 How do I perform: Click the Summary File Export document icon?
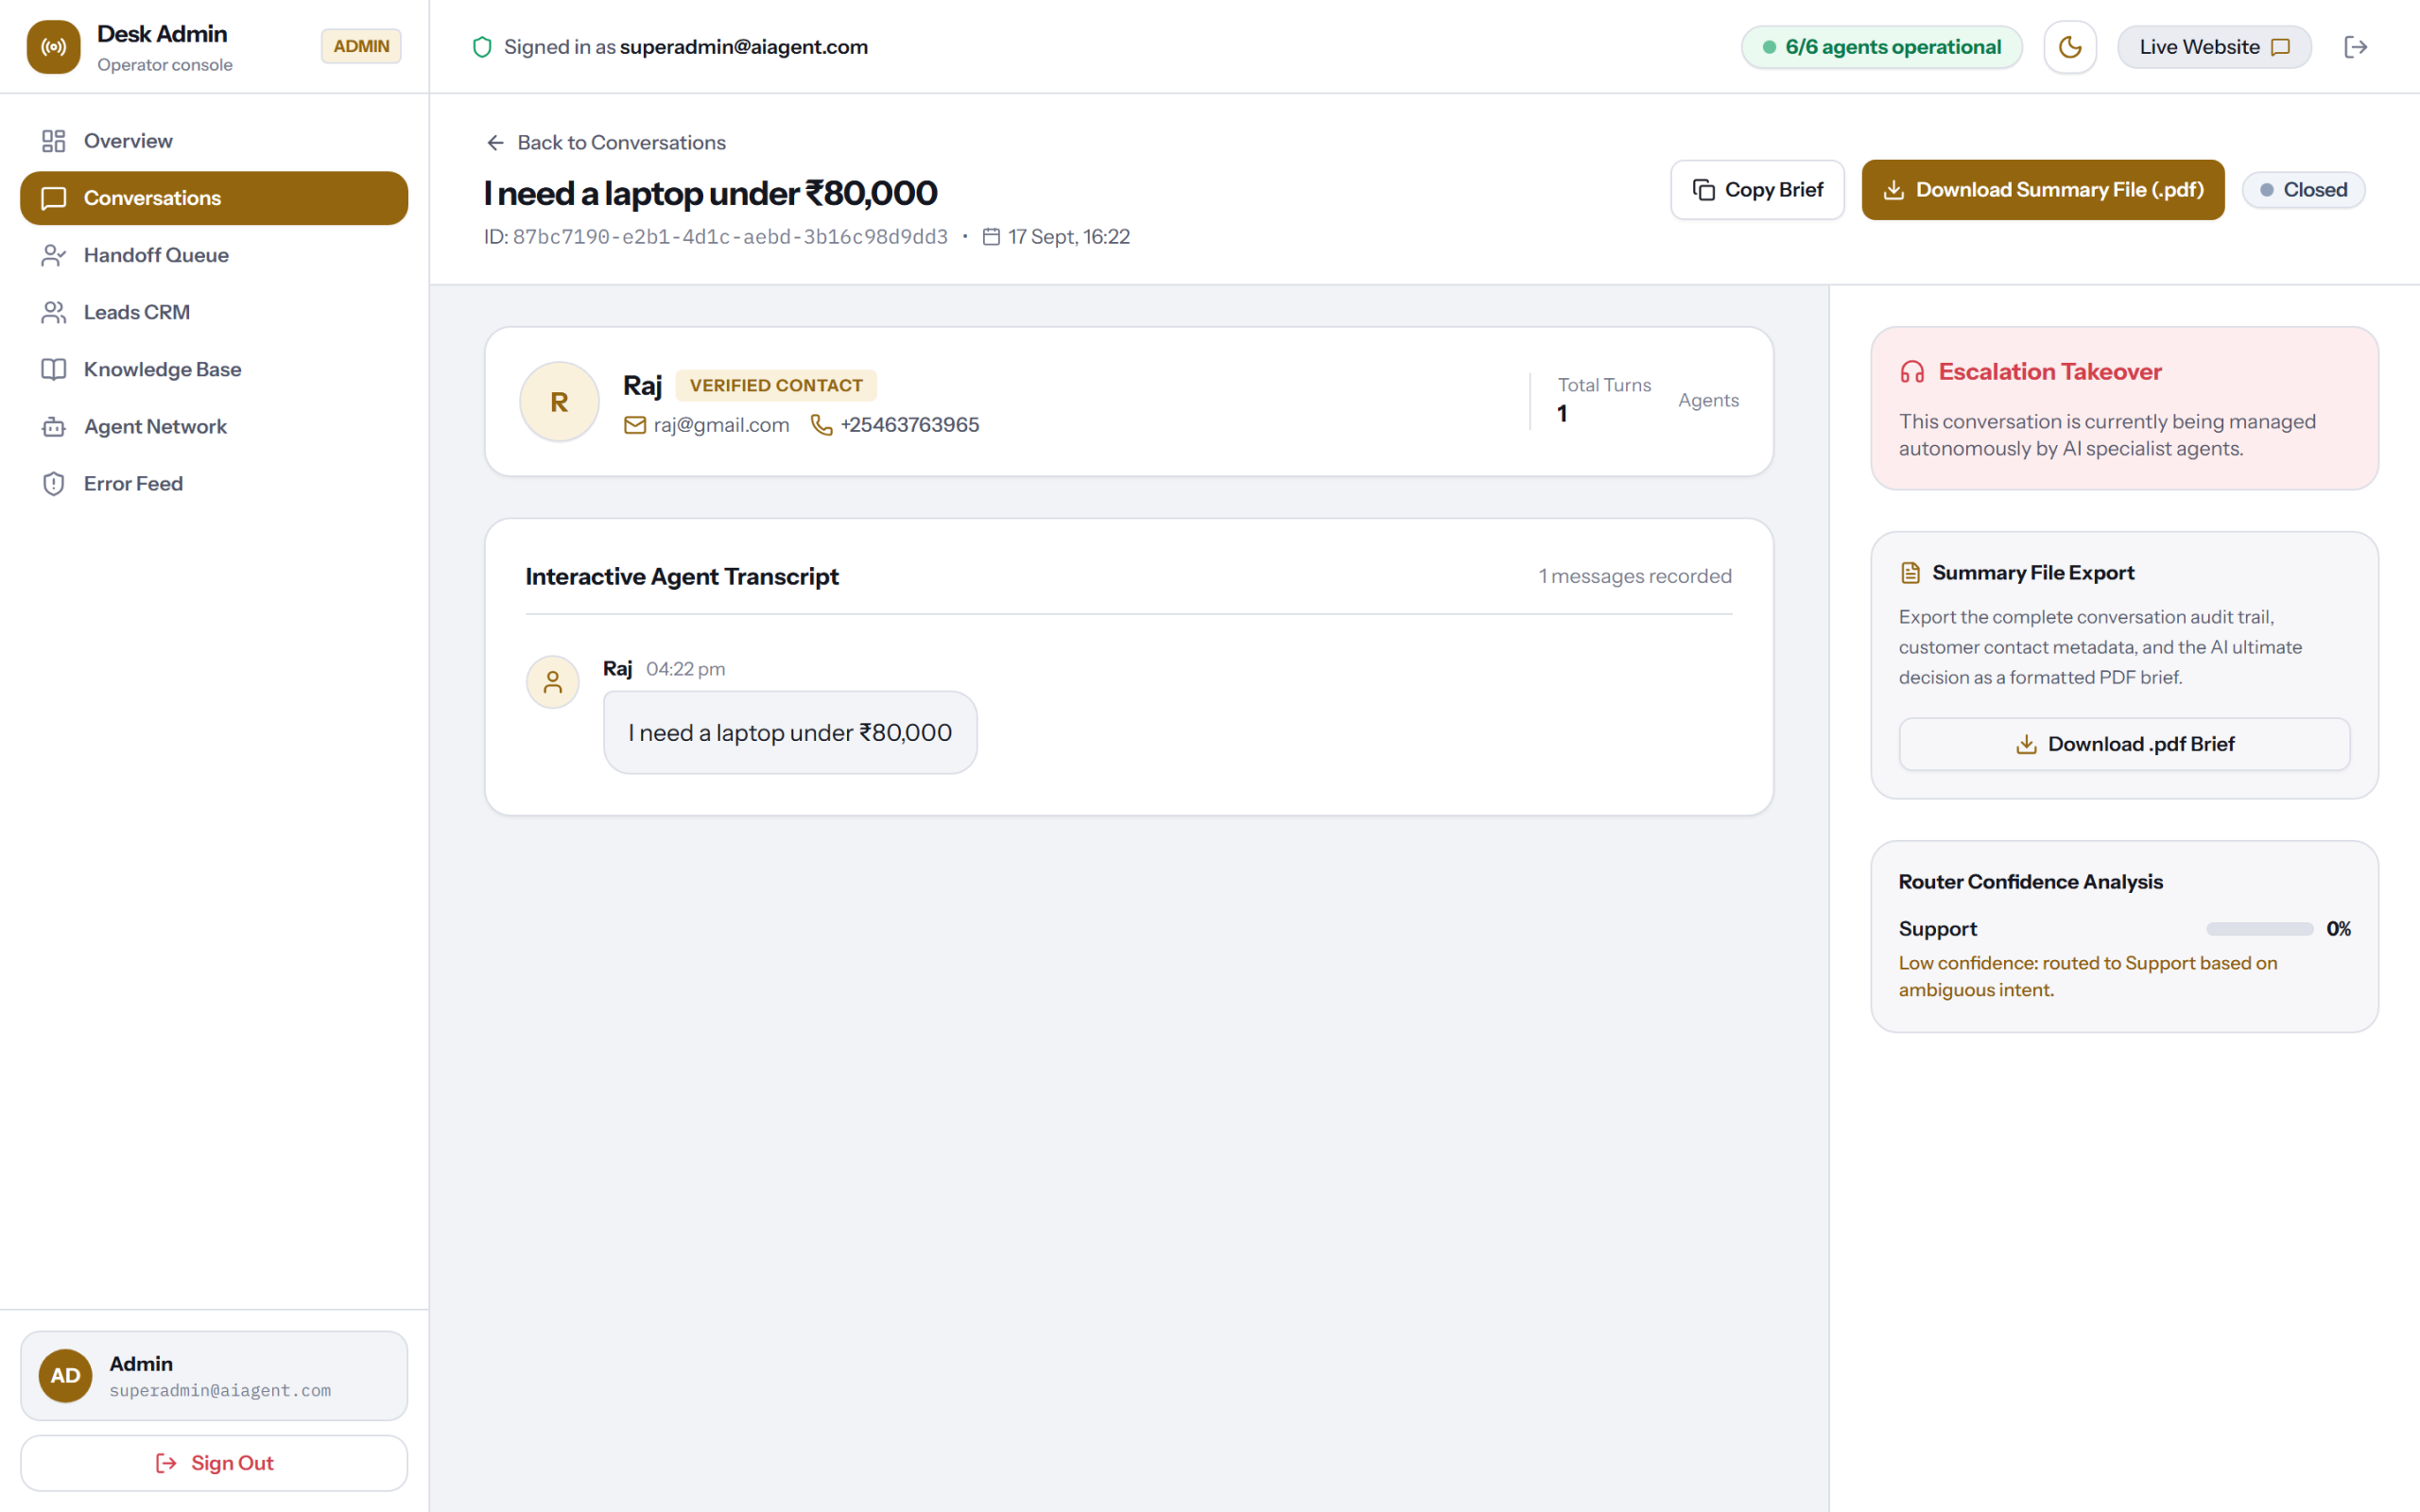coord(1910,573)
